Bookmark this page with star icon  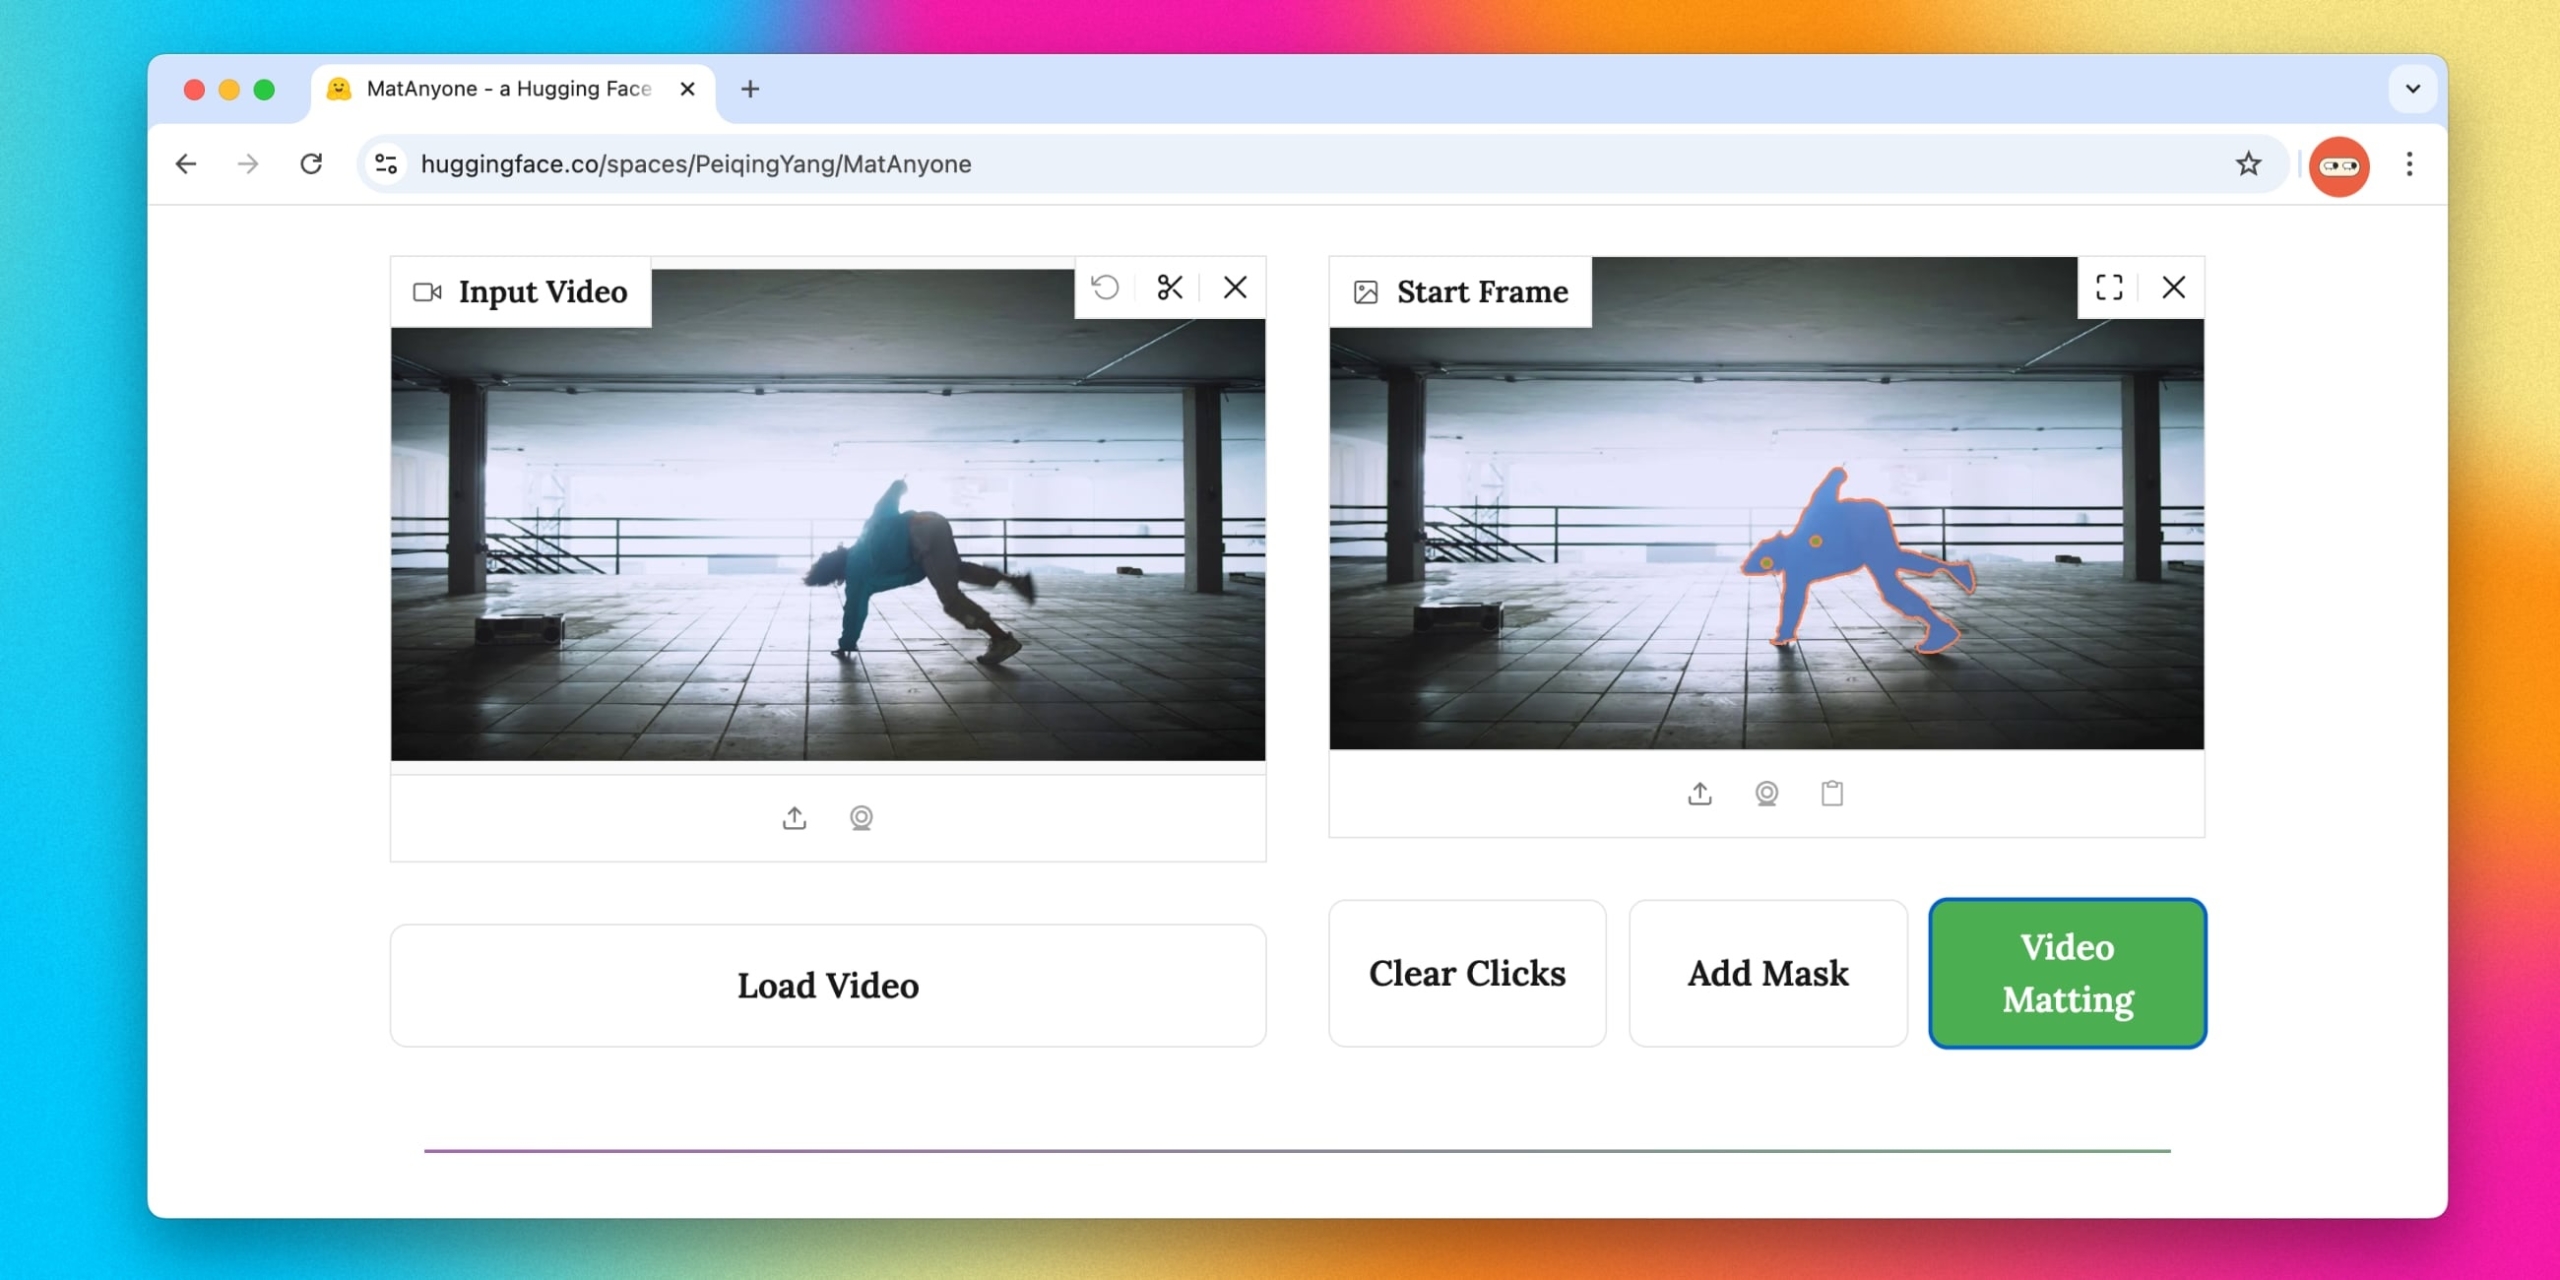2248,164
